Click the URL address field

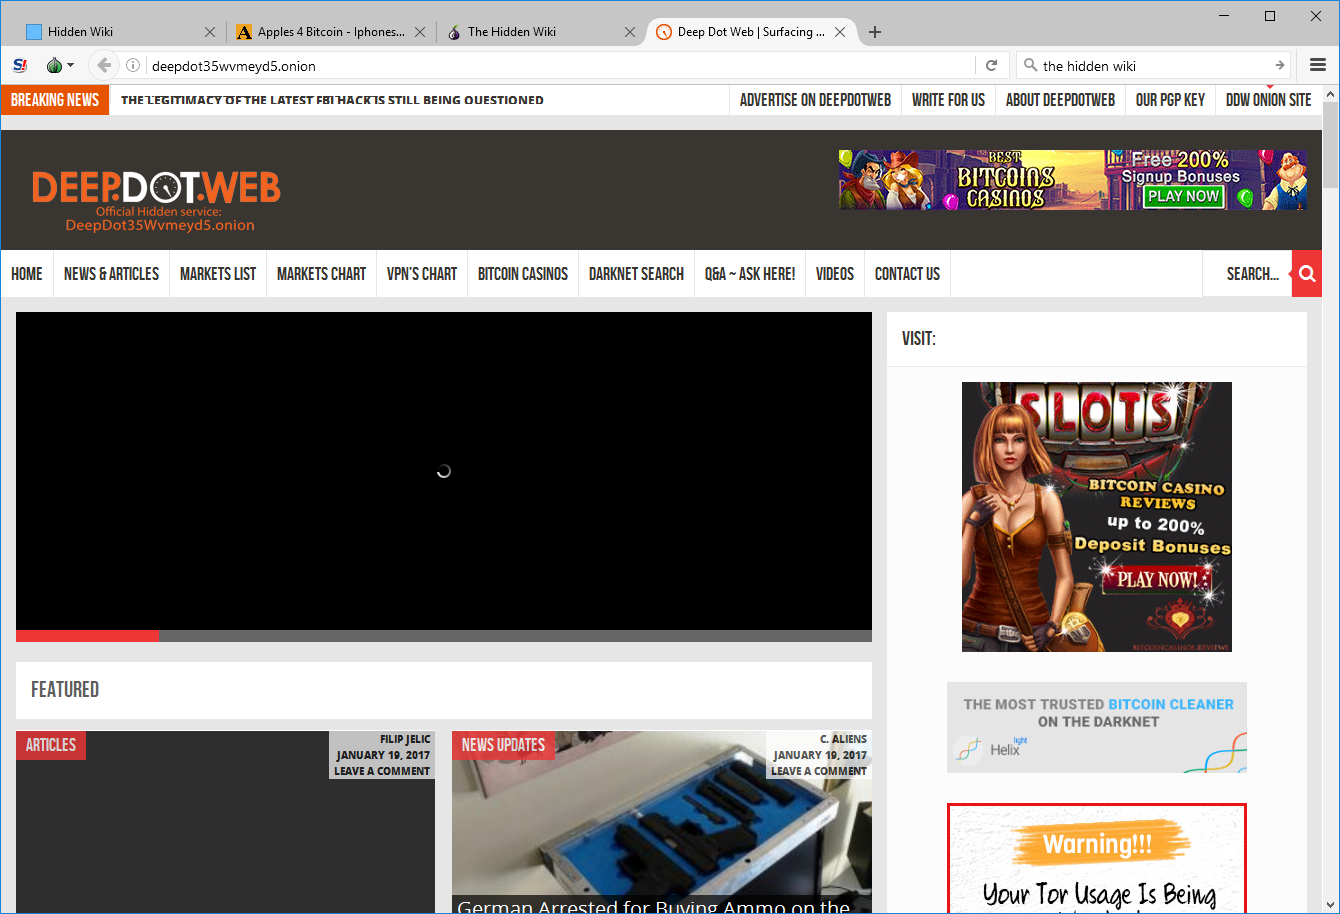pos(560,66)
